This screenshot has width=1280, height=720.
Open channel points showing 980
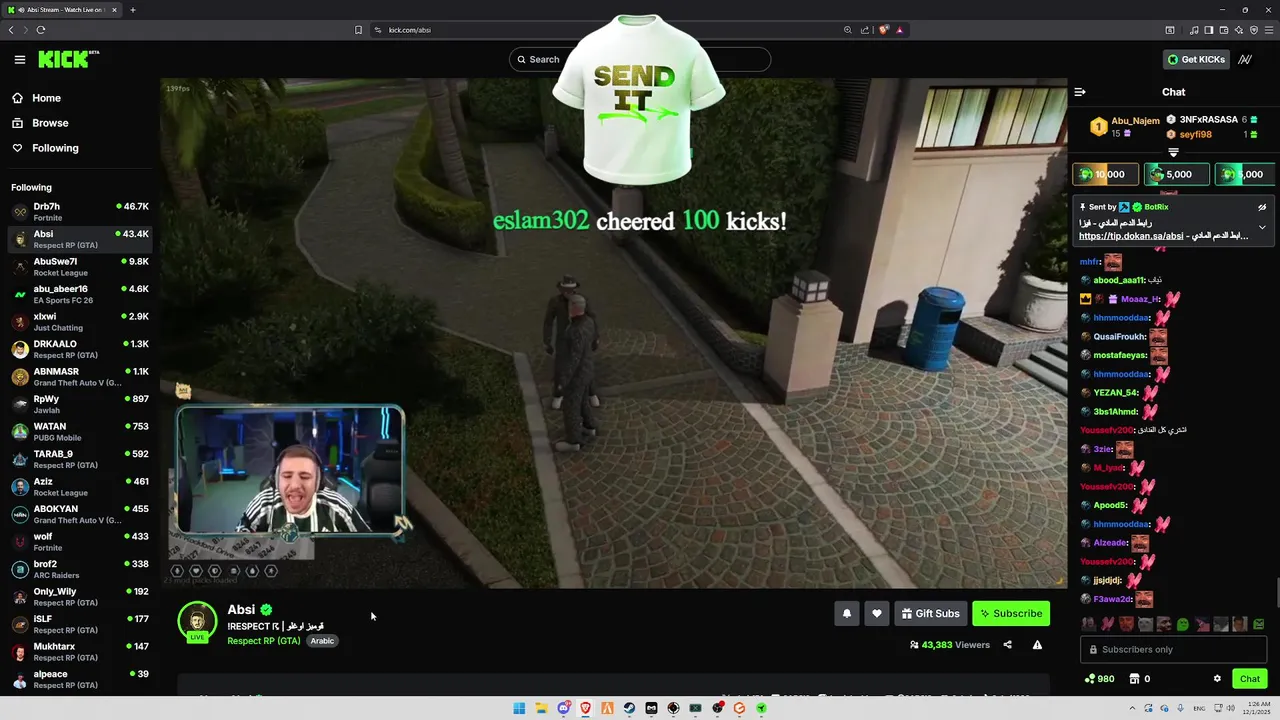pyautogui.click(x=1099, y=679)
